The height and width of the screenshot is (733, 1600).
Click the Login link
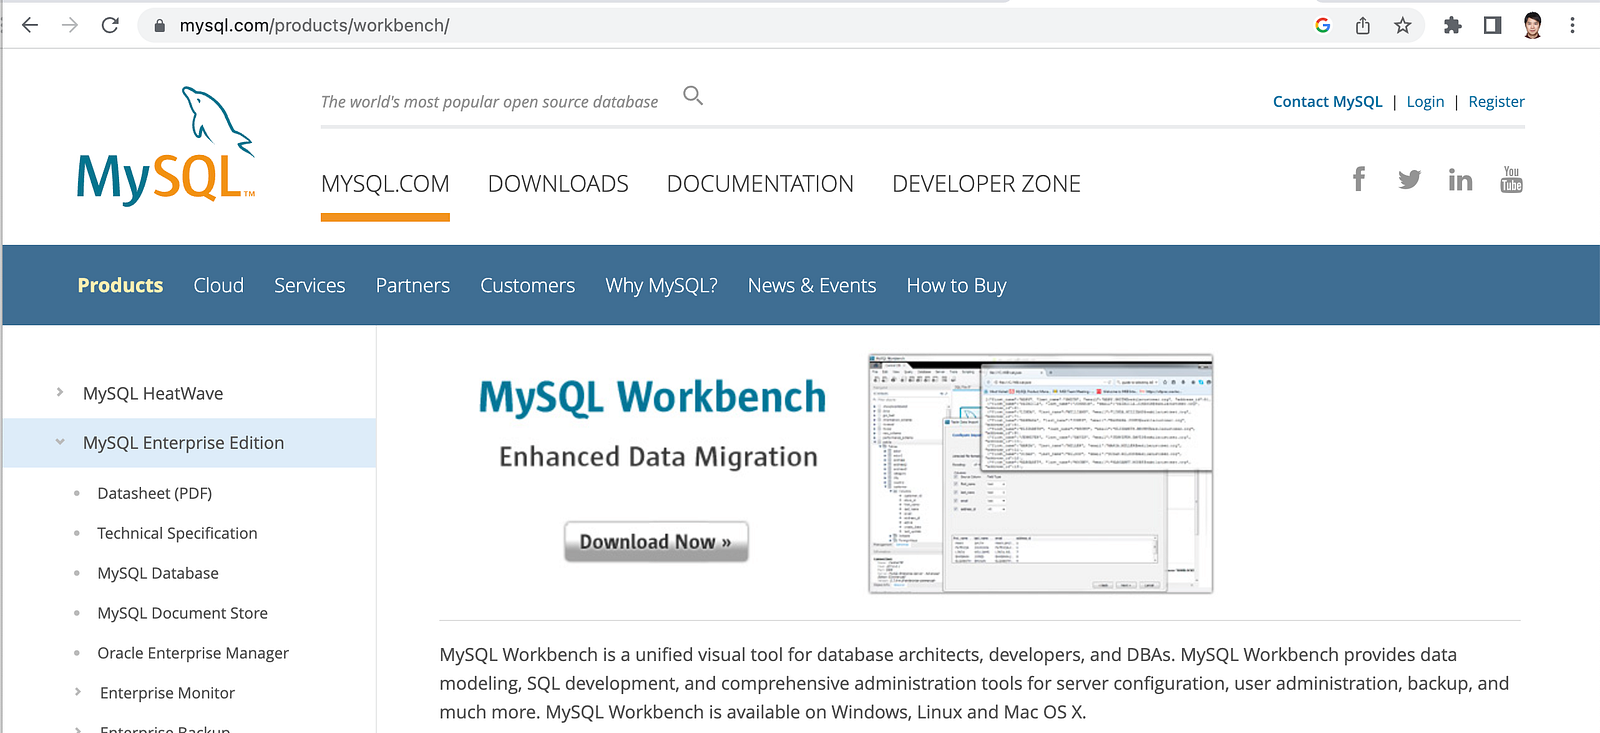pyautogui.click(x=1425, y=102)
